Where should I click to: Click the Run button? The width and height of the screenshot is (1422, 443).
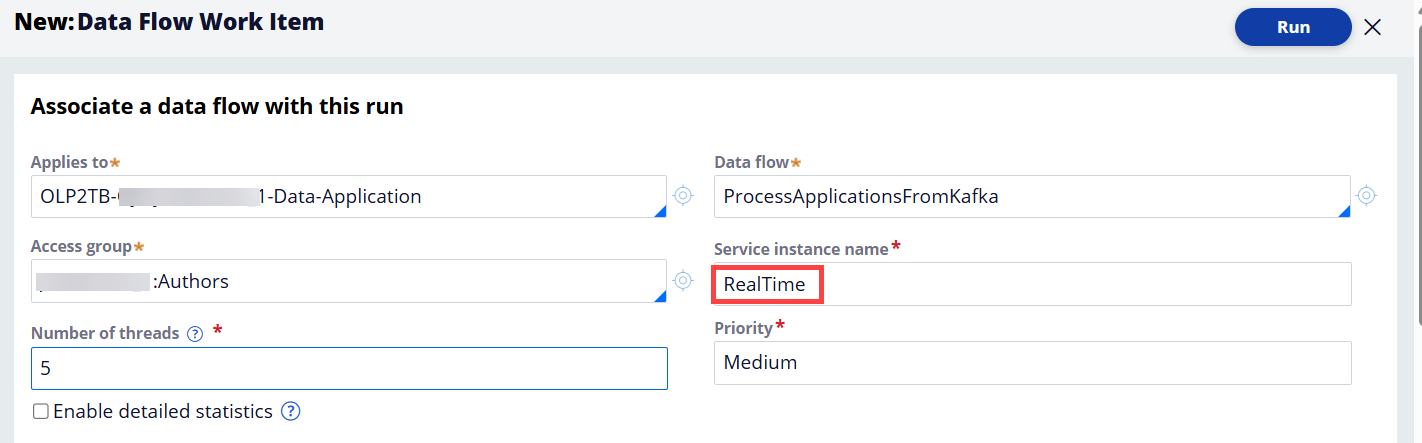1293,27
